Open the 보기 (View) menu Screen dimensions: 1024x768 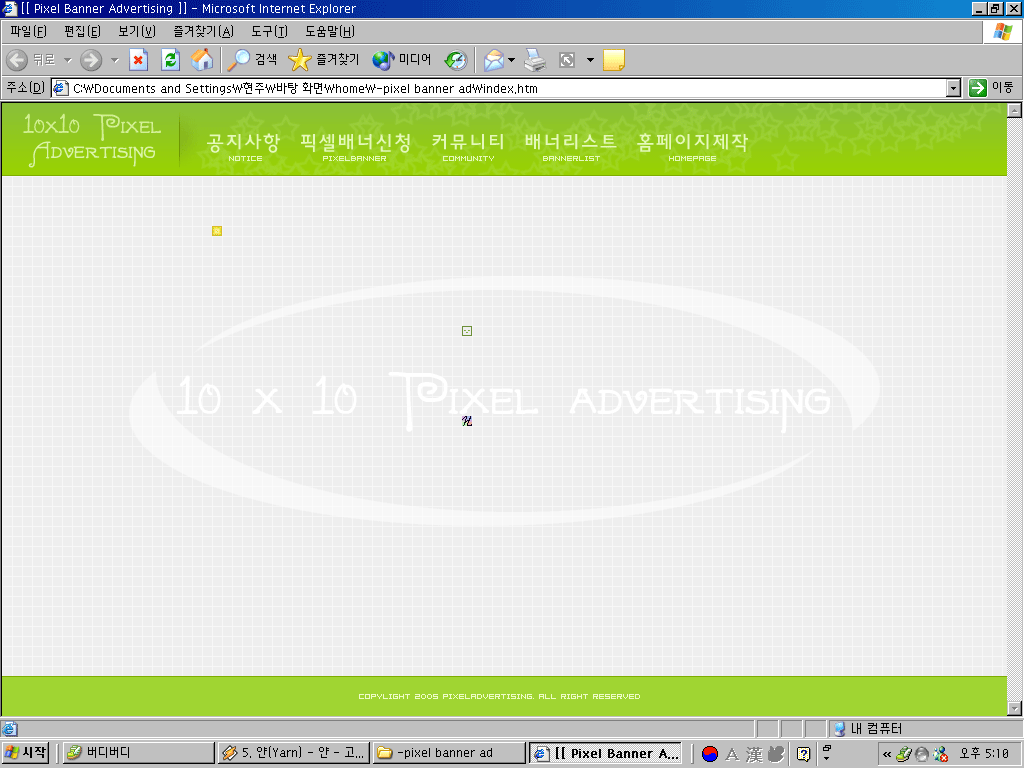(x=137, y=32)
